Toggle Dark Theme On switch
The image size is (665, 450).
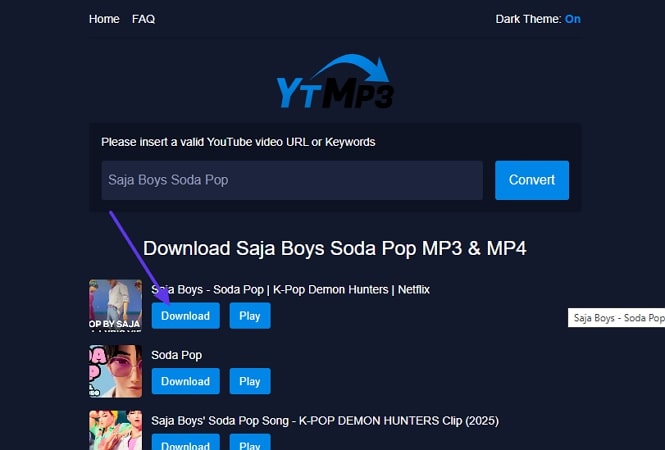point(572,19)
